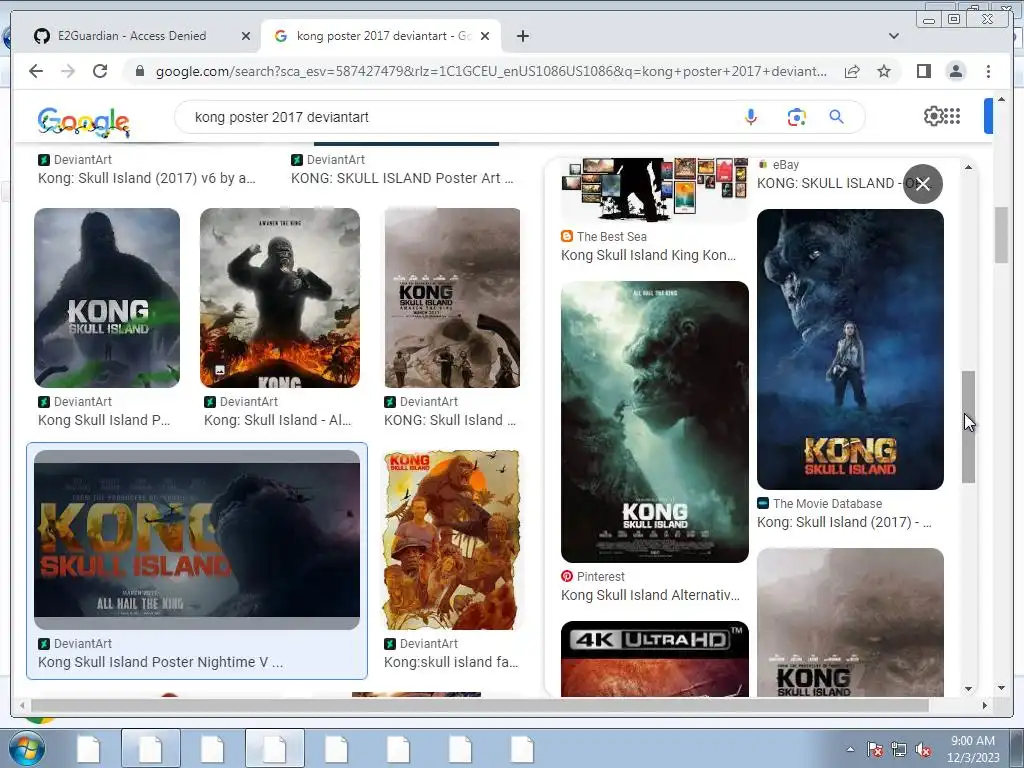Go back to the previous page
The image size is (1024, 768).
point(36,71)
